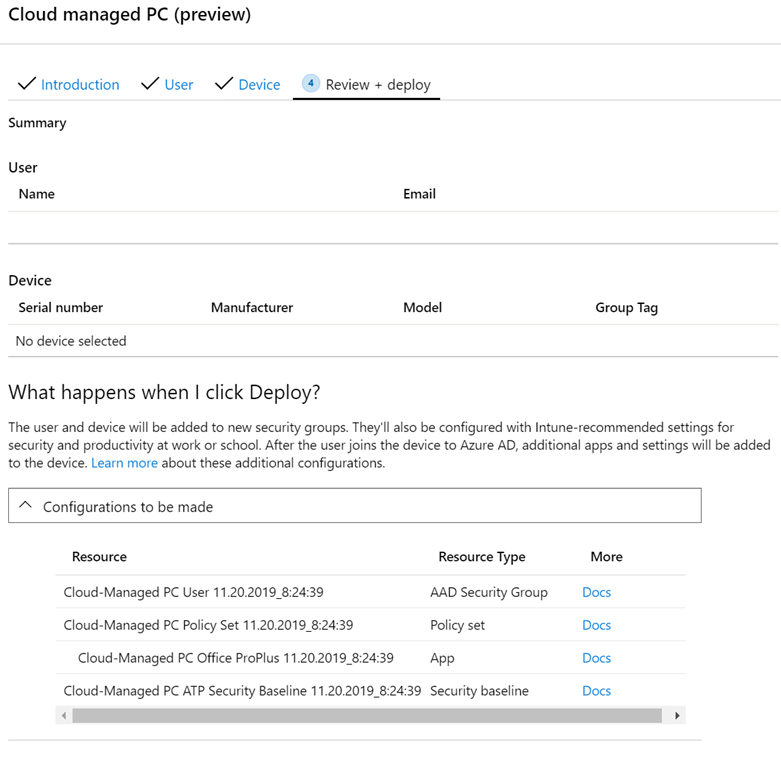The width and height of the screenshot is (781, 768).
Task: Click the Serial number column header
Action: click(x=61, y=308)
